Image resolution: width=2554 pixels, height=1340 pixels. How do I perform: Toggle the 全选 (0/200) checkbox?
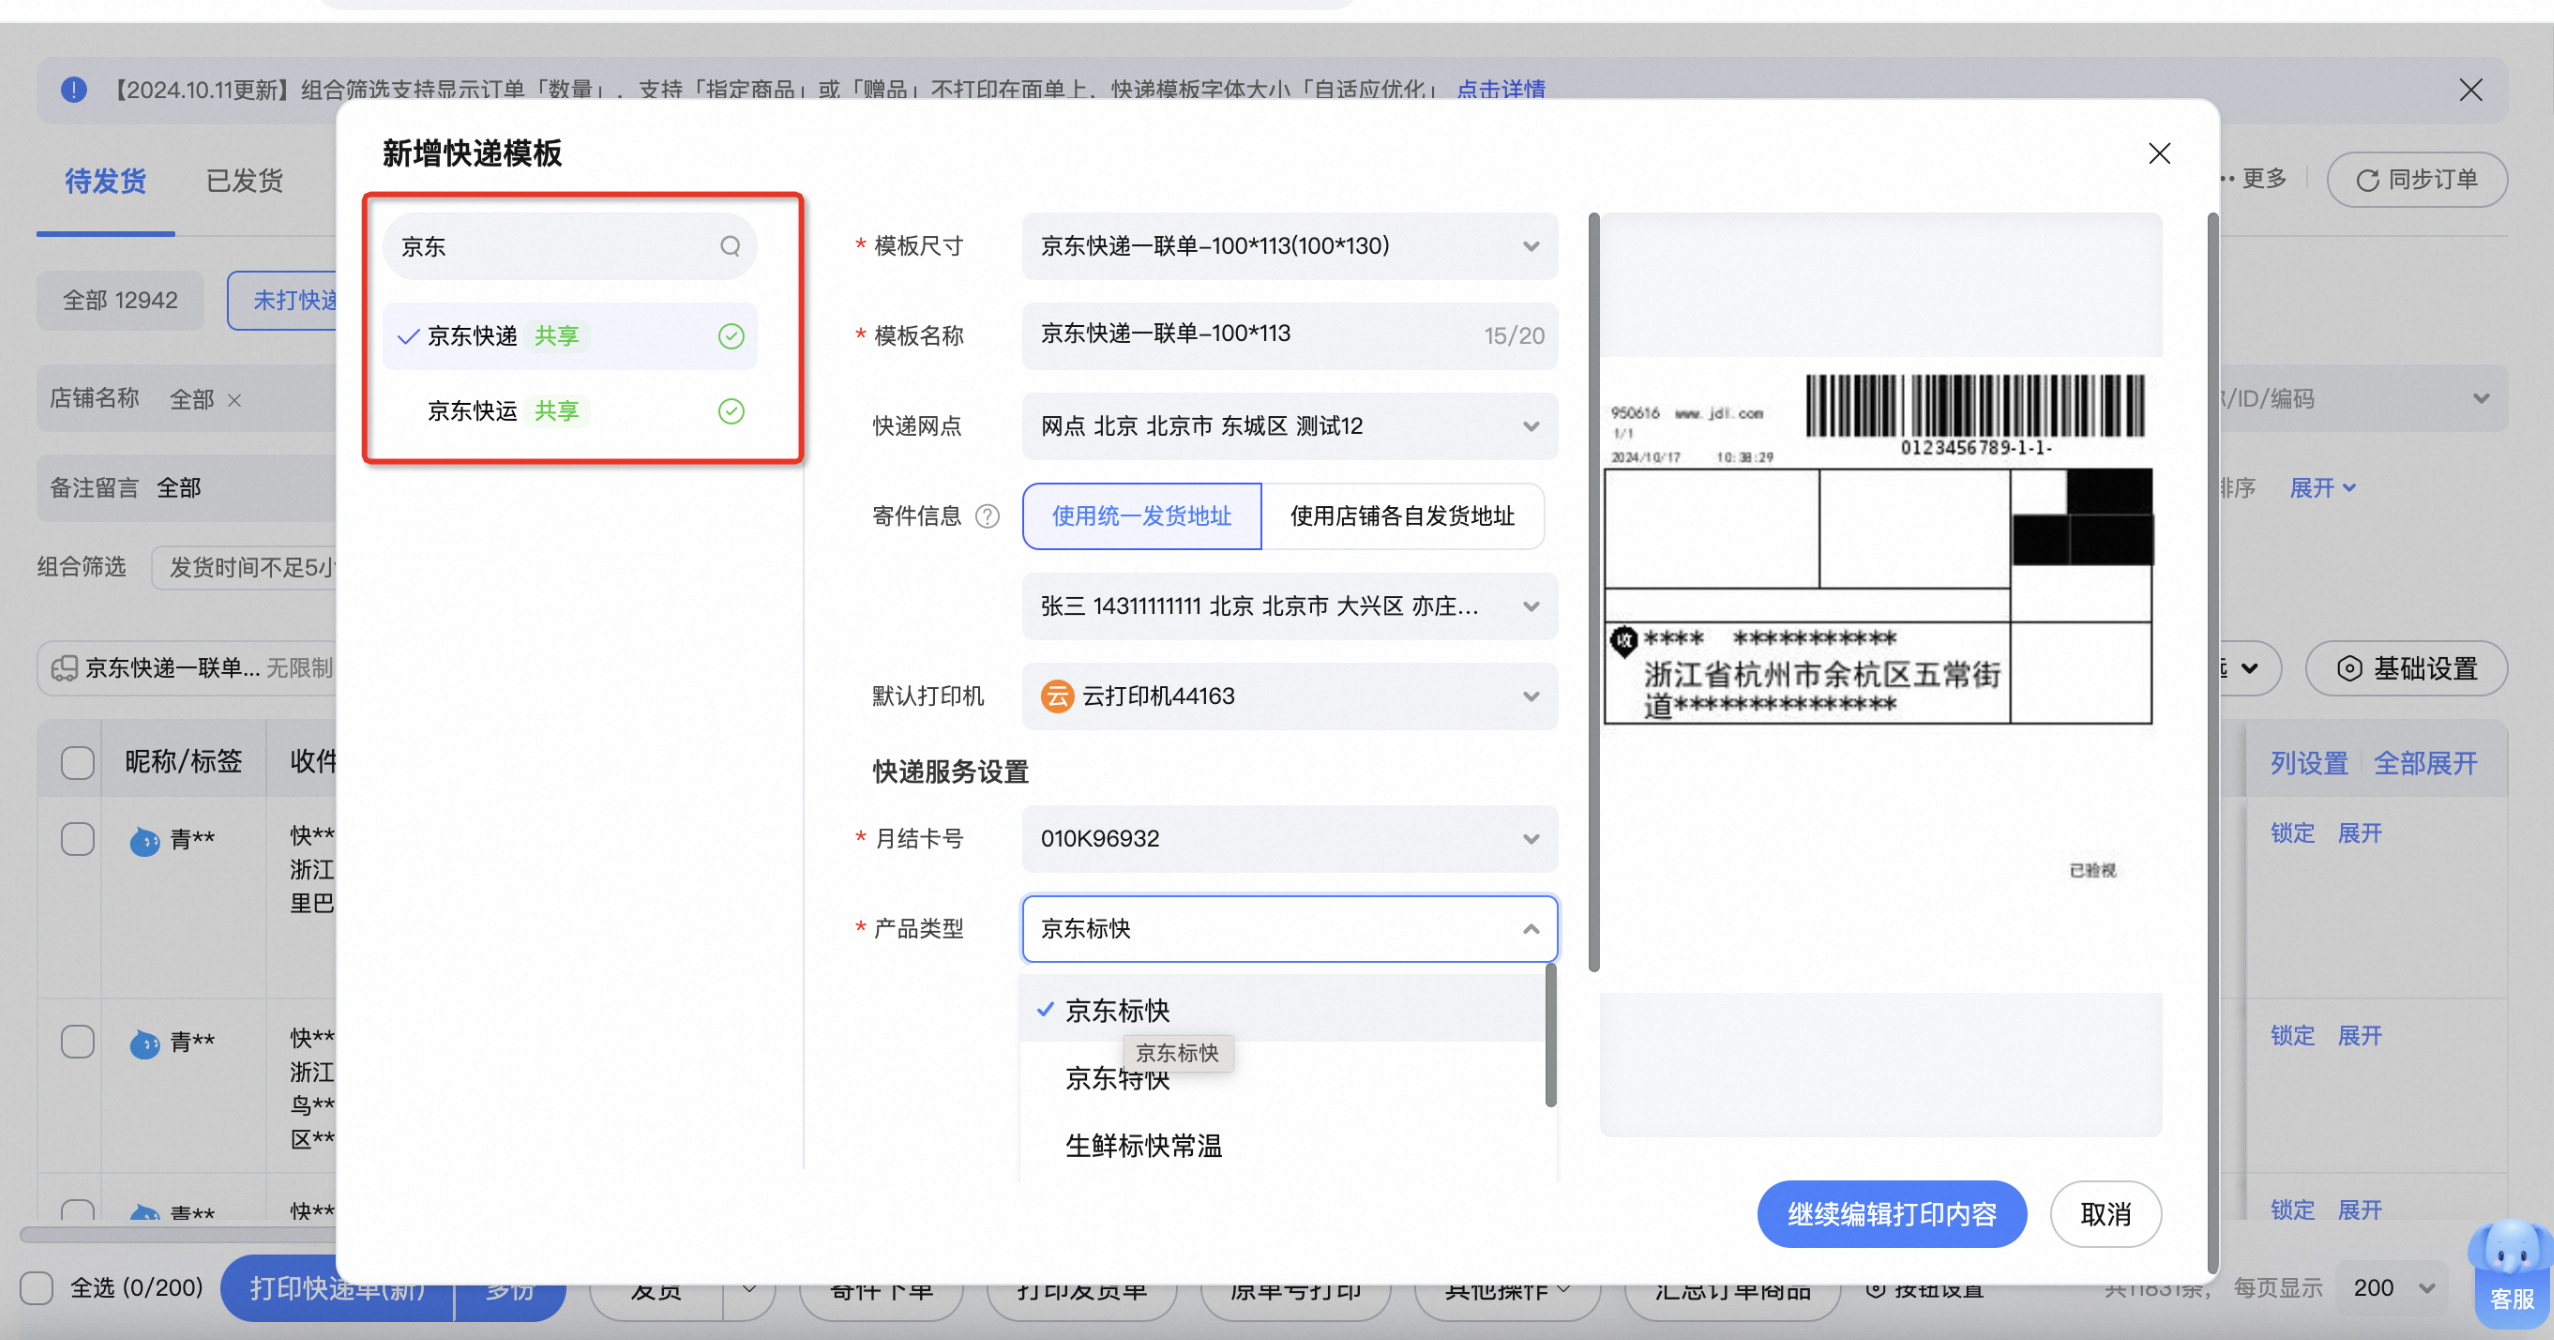(37, 1287)
